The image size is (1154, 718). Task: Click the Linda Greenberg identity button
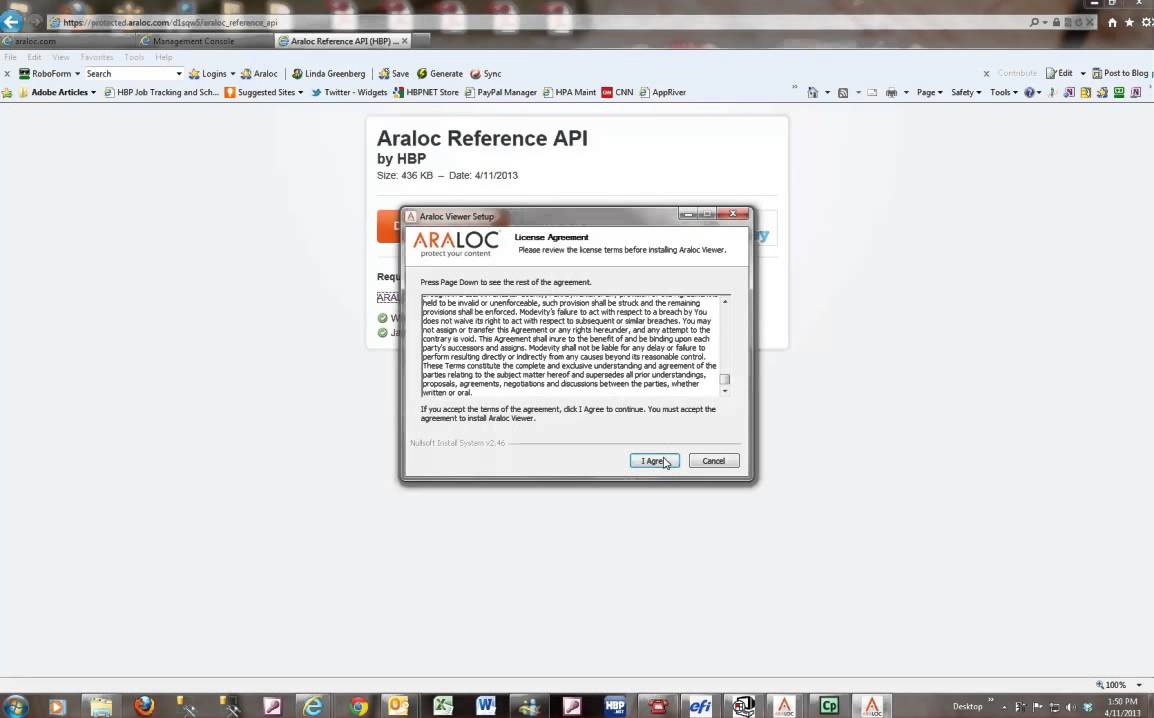point(328,74)
